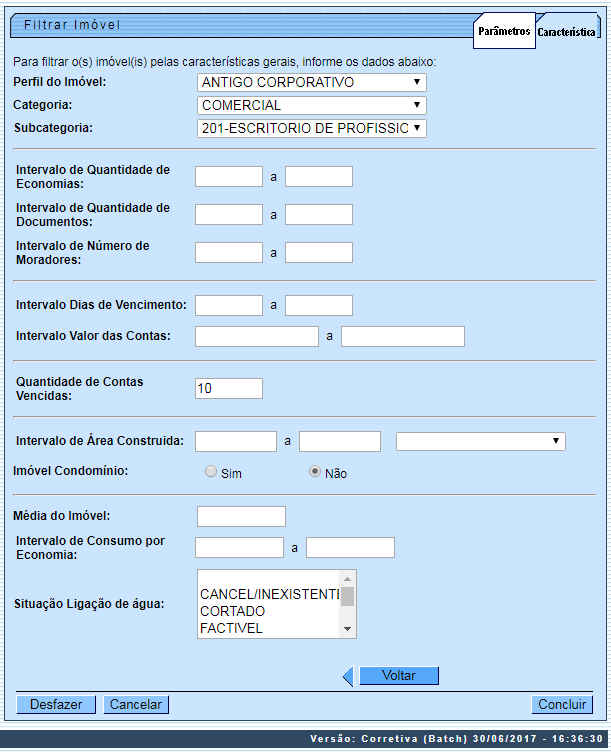Click the Desfazer button
611x753 pixels.
coord(56,704)
